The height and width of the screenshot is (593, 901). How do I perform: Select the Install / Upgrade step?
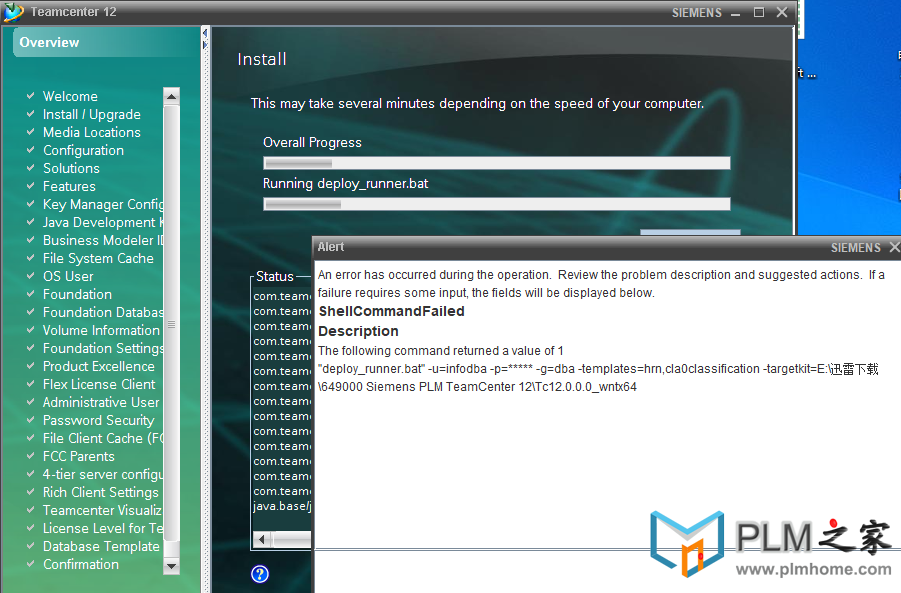(91, 114)
